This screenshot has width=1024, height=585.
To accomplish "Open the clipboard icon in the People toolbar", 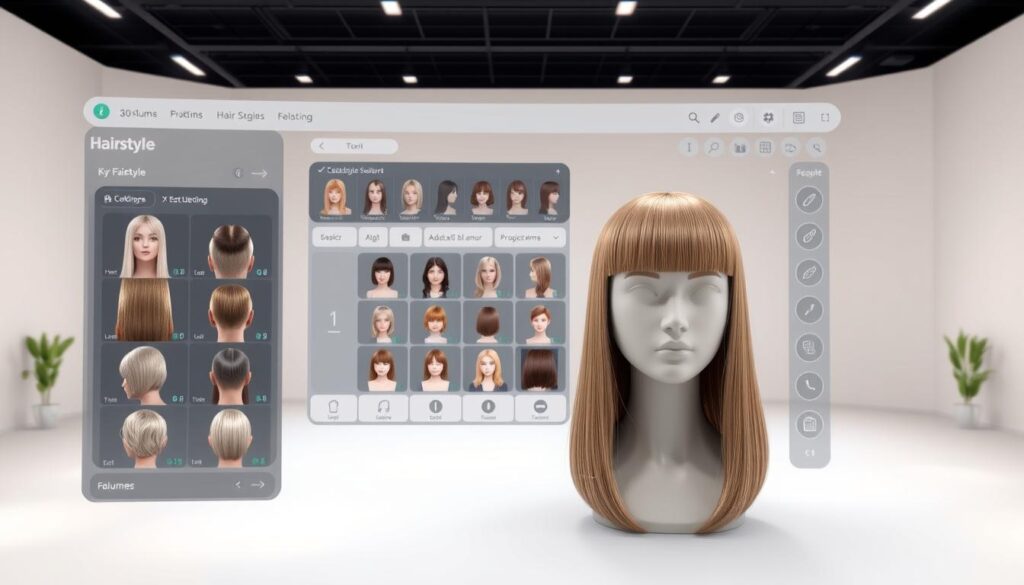I will tap(809, 424).
